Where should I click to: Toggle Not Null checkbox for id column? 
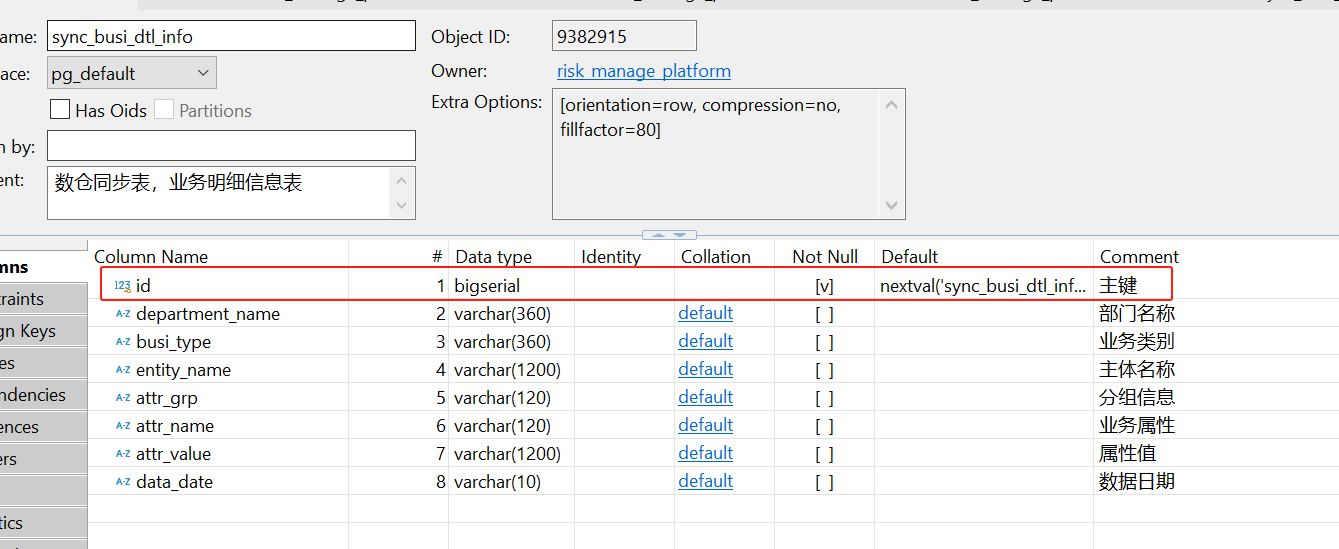click(x=824, y=286)
